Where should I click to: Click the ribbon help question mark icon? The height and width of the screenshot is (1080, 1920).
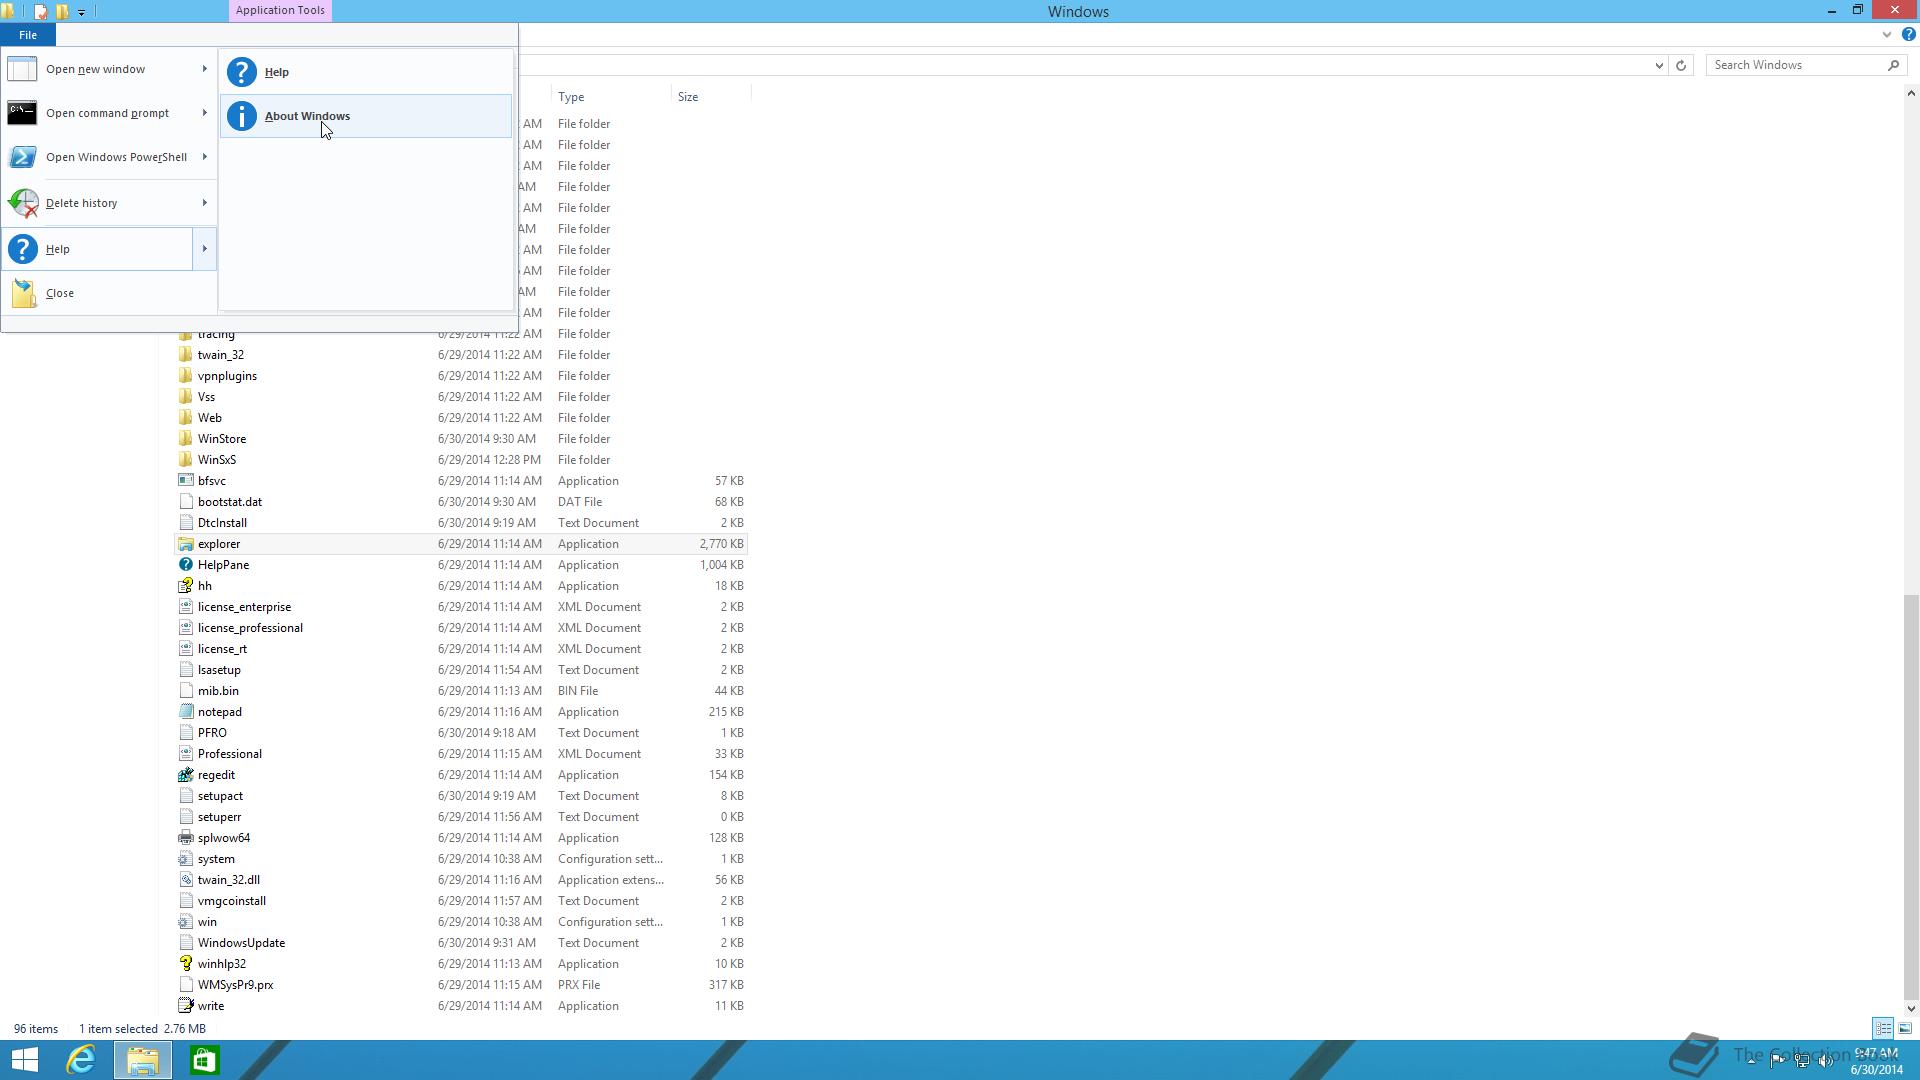1908,34
